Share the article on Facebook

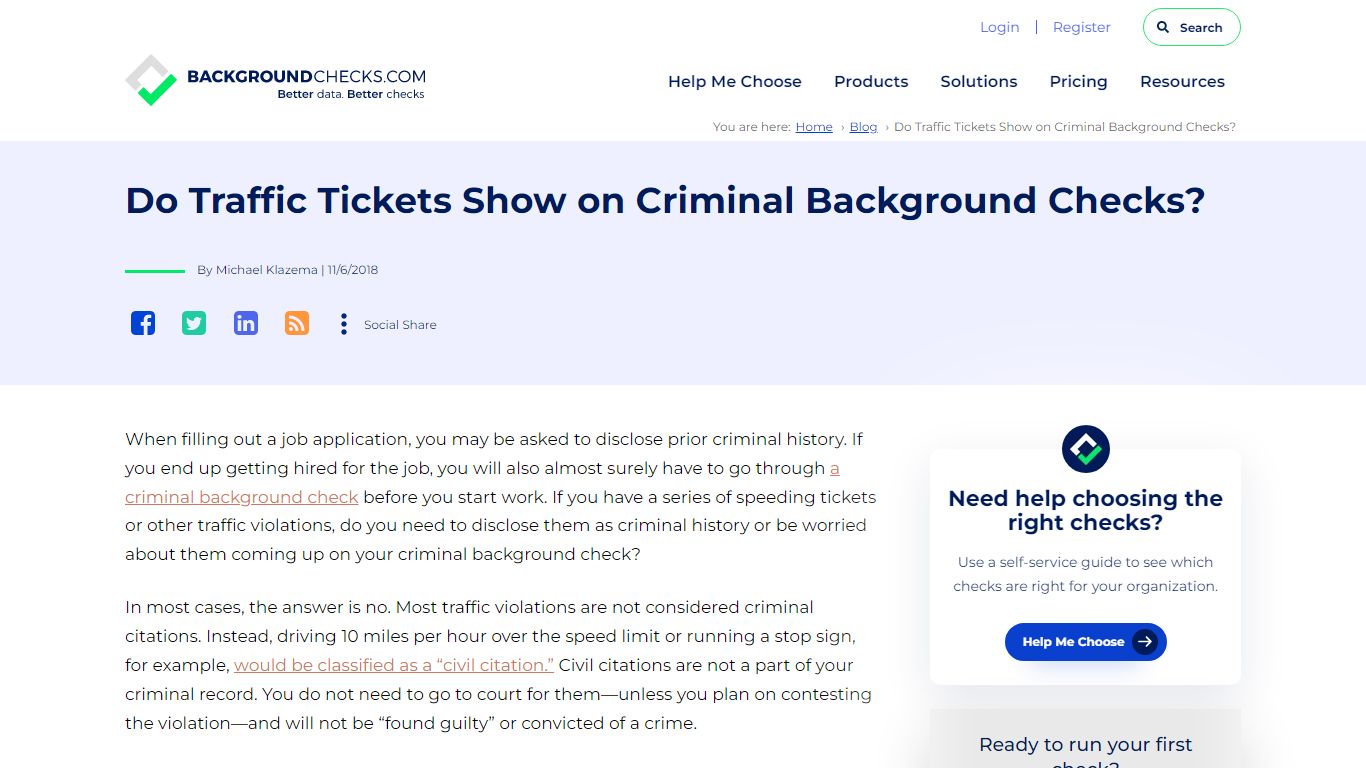tap(143, 323)
